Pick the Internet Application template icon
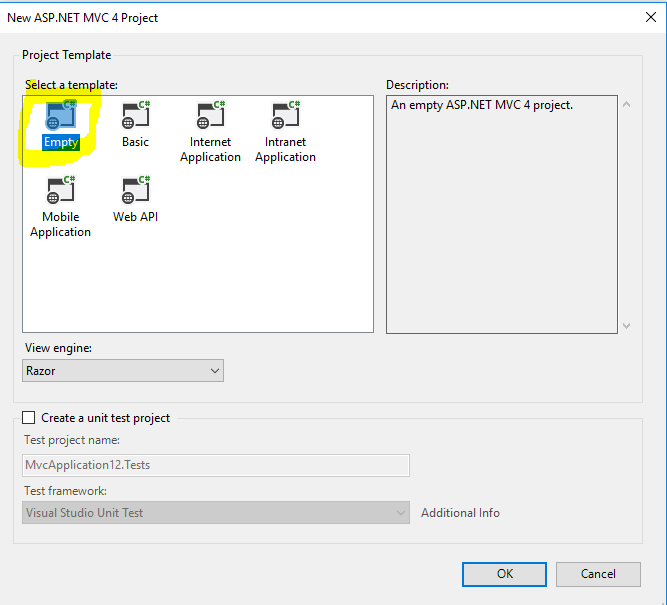667x605 pixels. tap(210, 116)
